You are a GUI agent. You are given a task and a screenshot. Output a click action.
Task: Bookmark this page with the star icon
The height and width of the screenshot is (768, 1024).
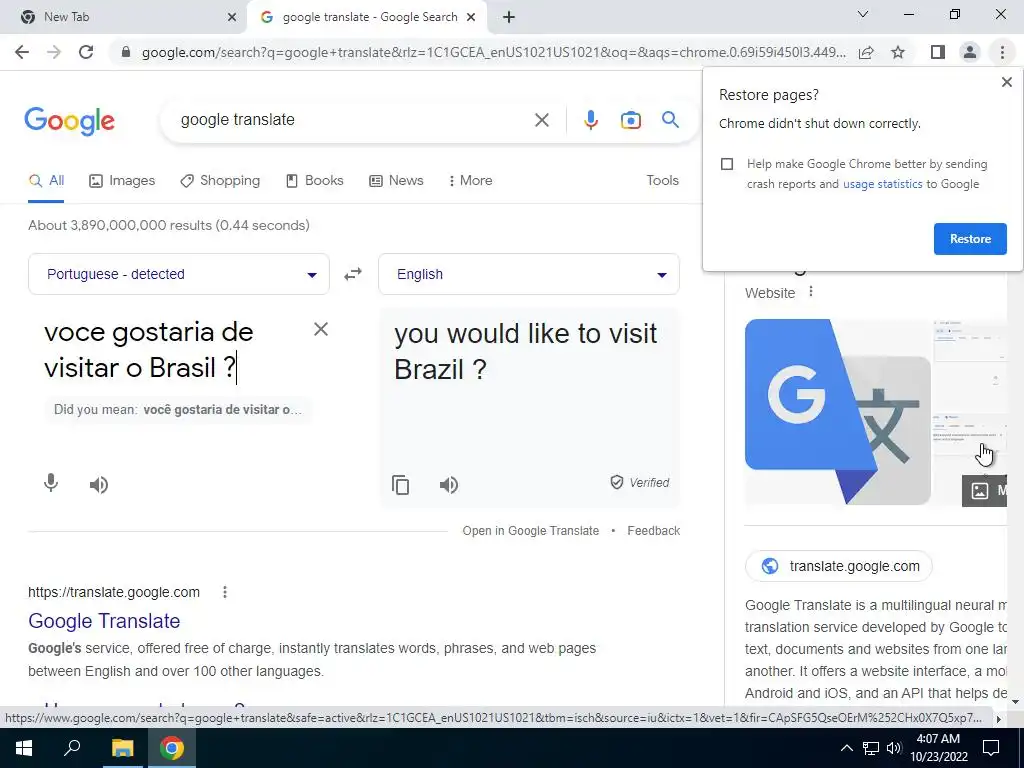coord(898,52)
